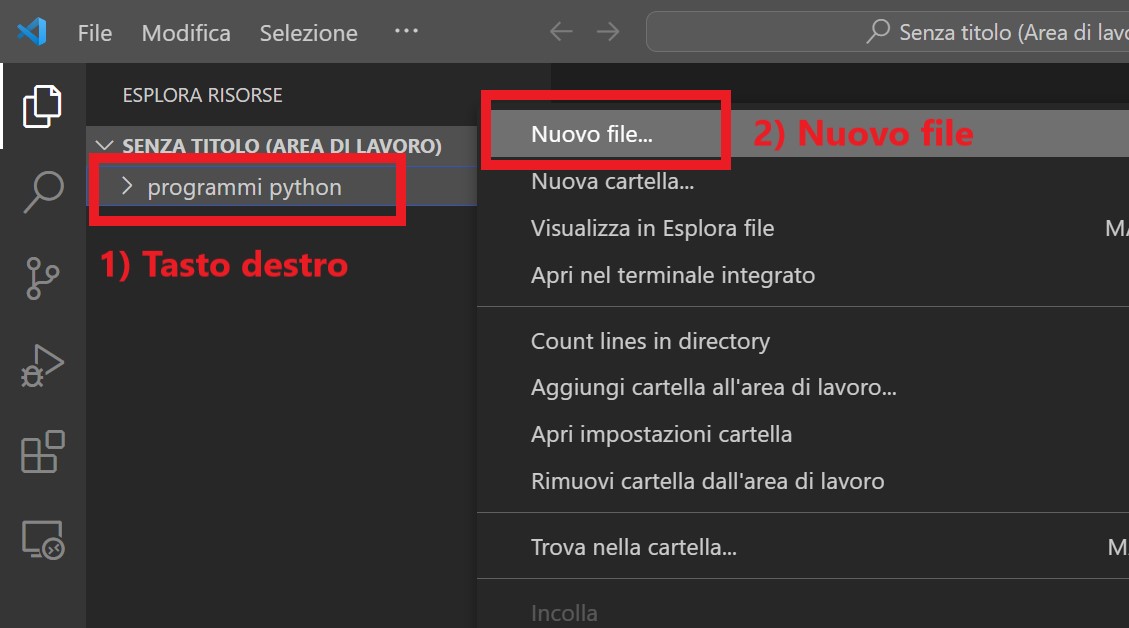Open the Remote Explorer icon
The width and height of the screenshot is (1129, 628).
point(42,540)
